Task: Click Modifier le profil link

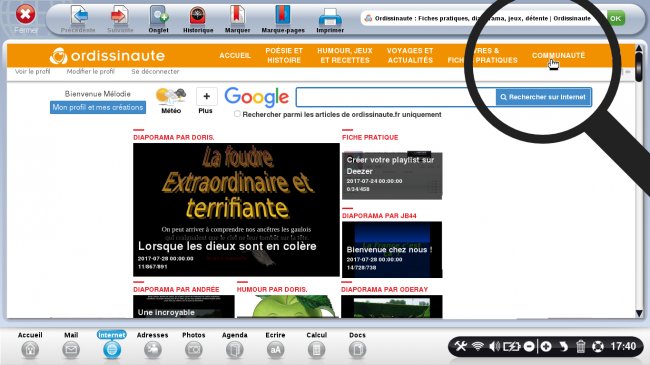Action: tap(90, 71)
